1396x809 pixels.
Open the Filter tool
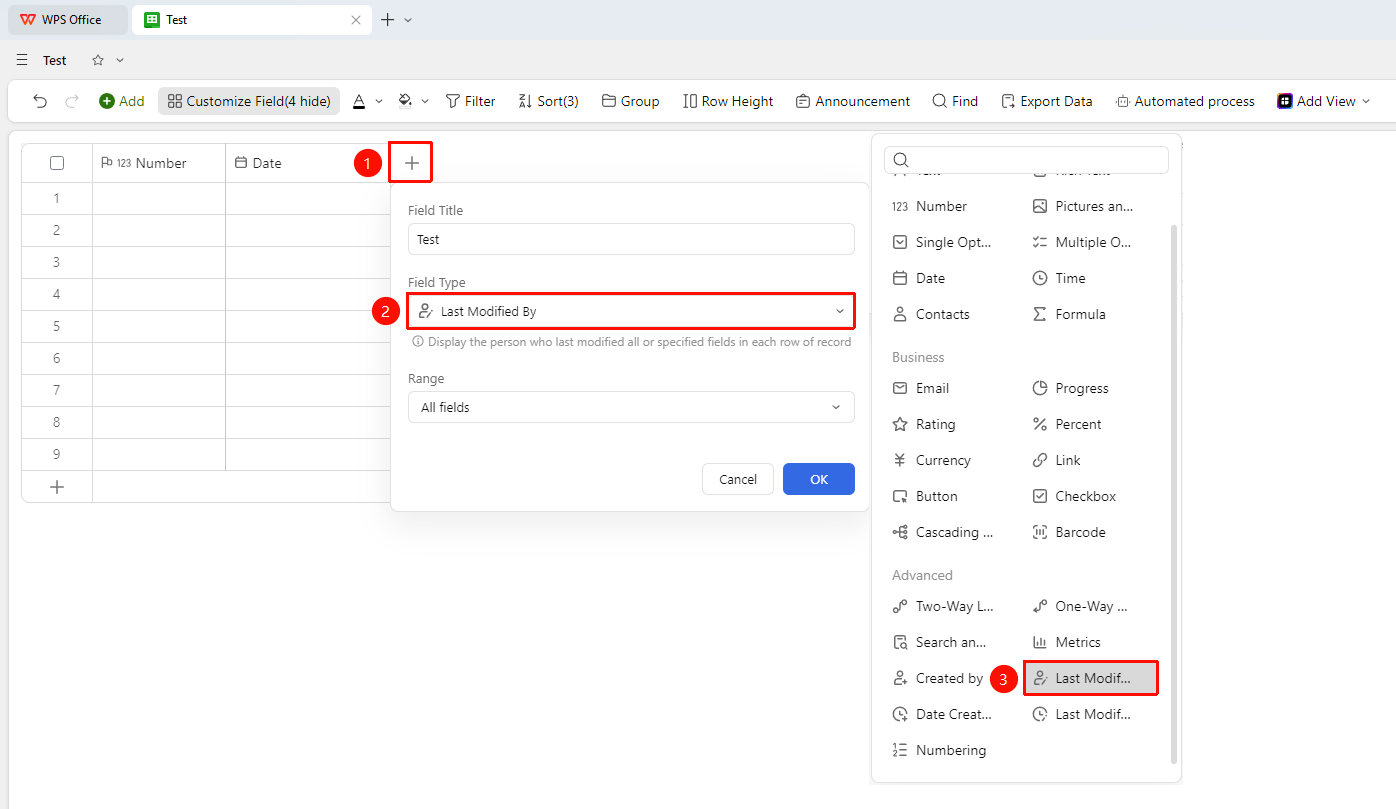470,101
